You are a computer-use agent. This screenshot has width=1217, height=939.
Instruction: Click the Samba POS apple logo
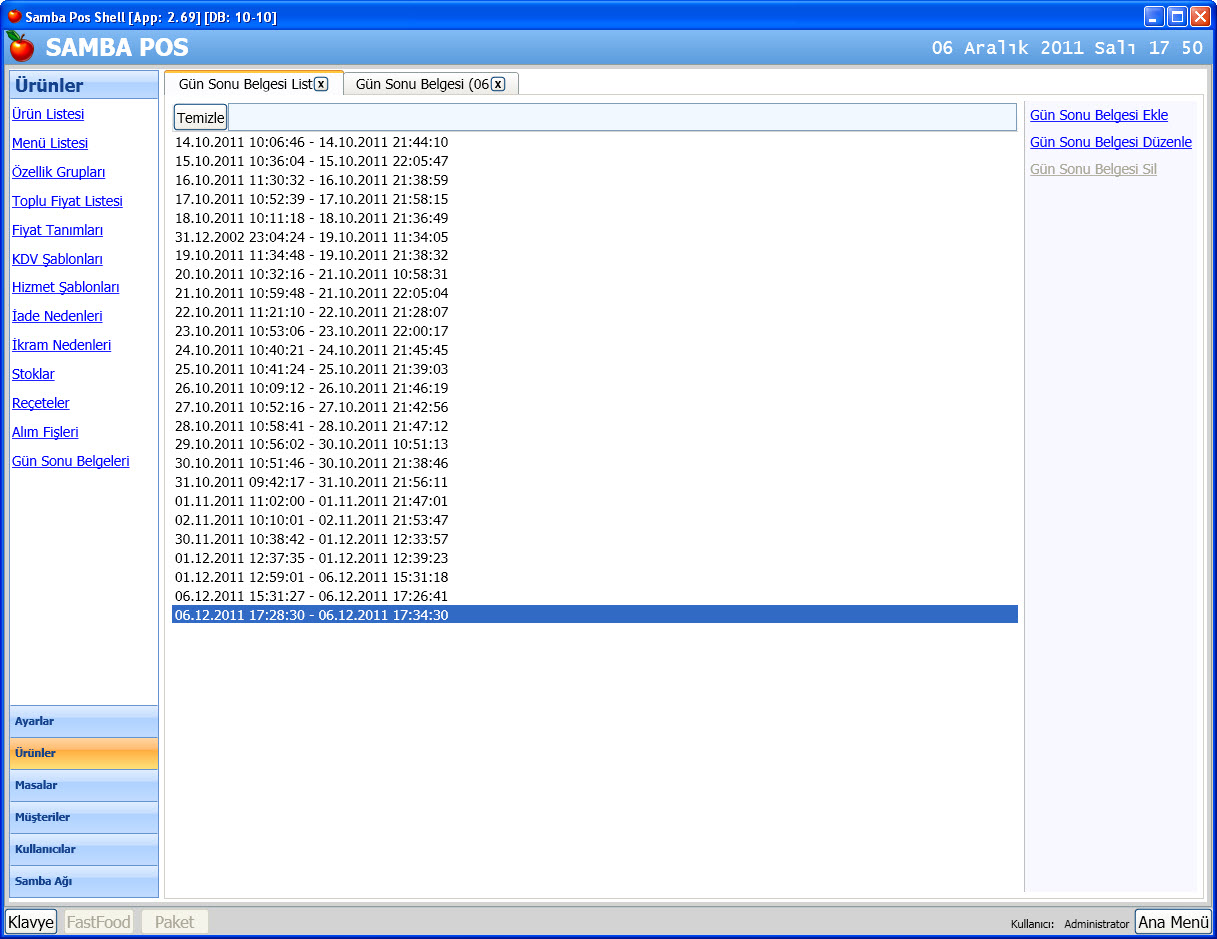(20, 47)
